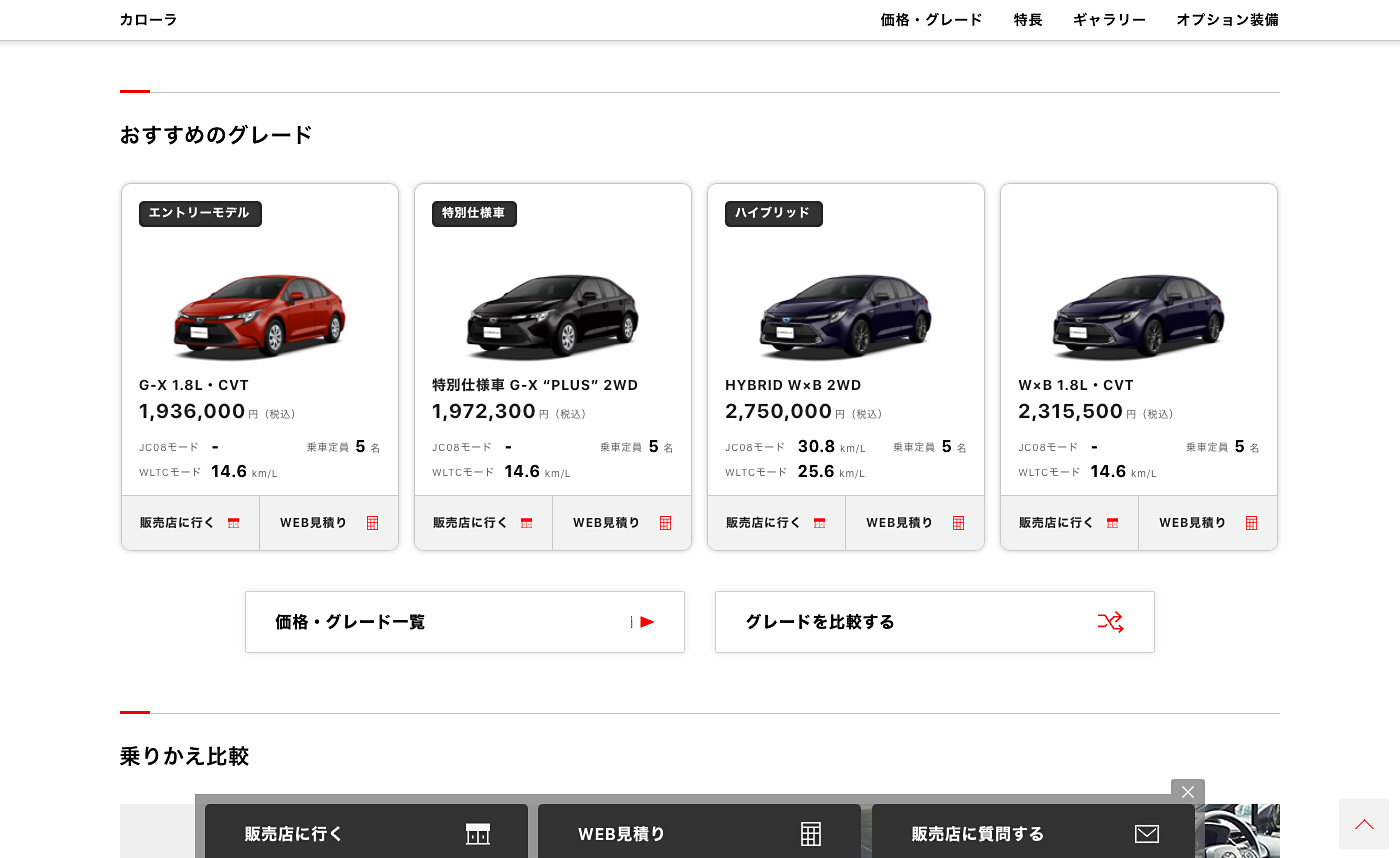This screenshot has height=858, width=1400.
Task: Click WEB見積り on W×B 1.8L card
Action: pyautogui.click(x=1208, y=523)
